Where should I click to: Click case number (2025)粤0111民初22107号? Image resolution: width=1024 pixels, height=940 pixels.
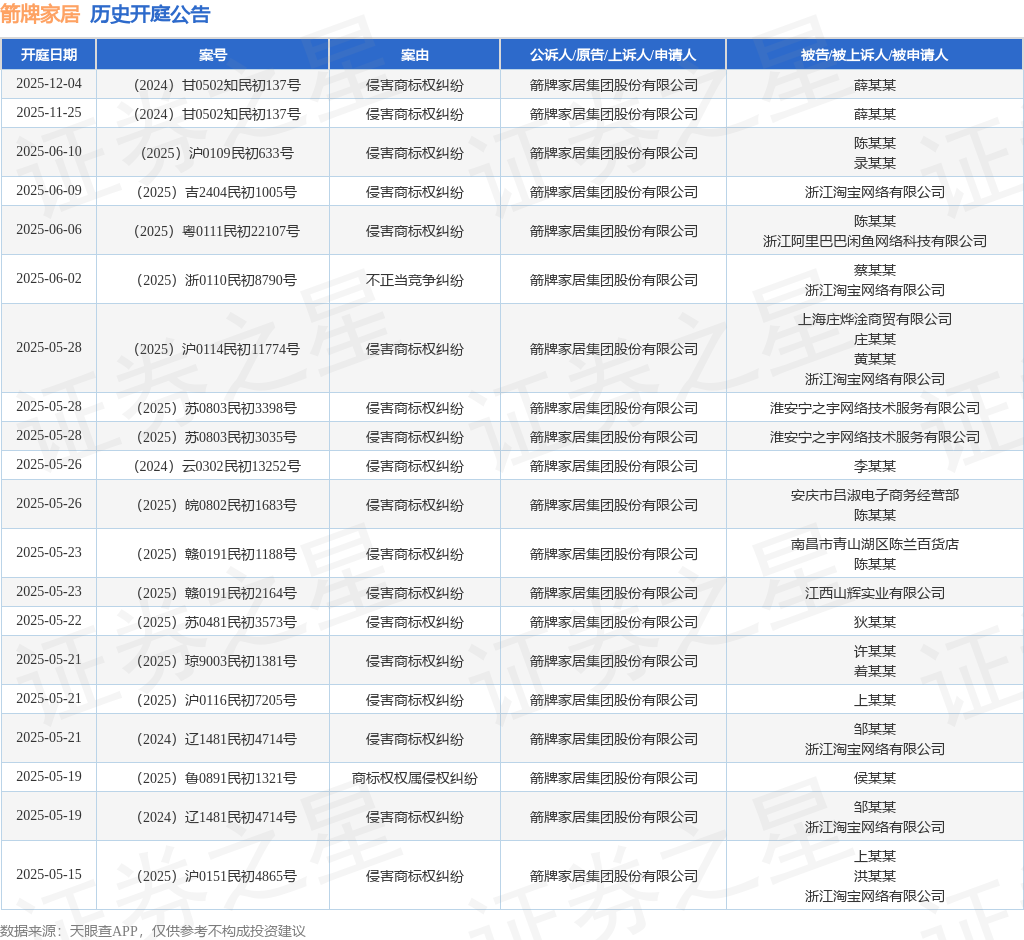[x=217, y=231]
